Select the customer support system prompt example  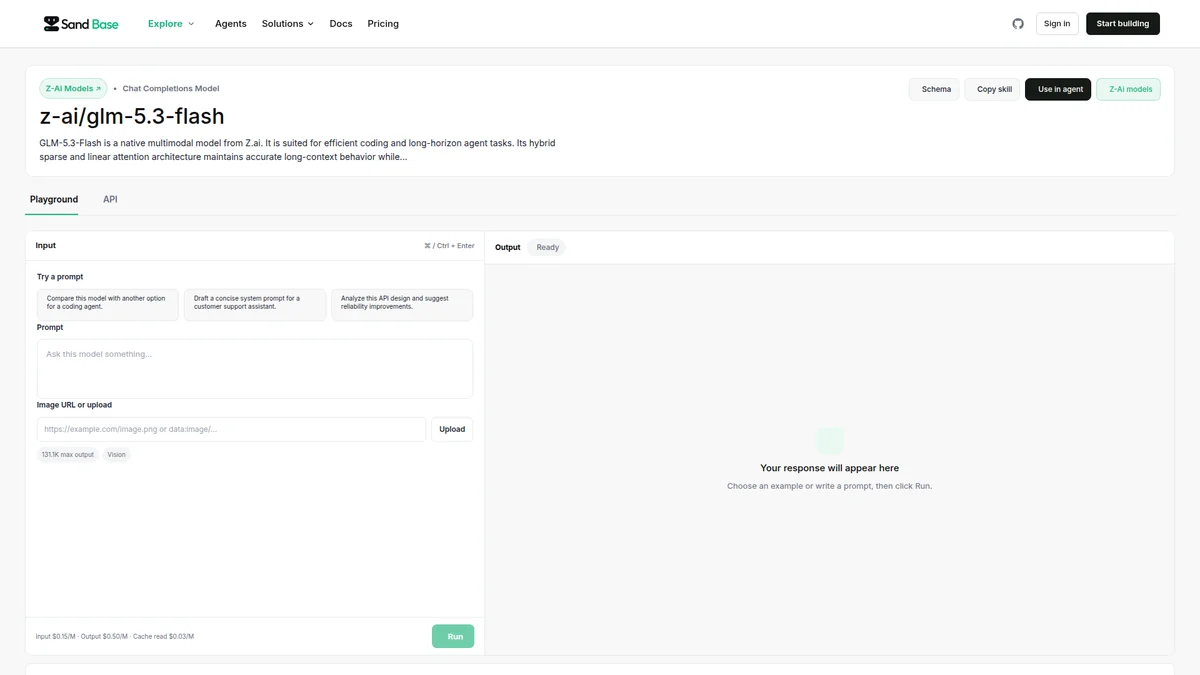pos(255,305)
